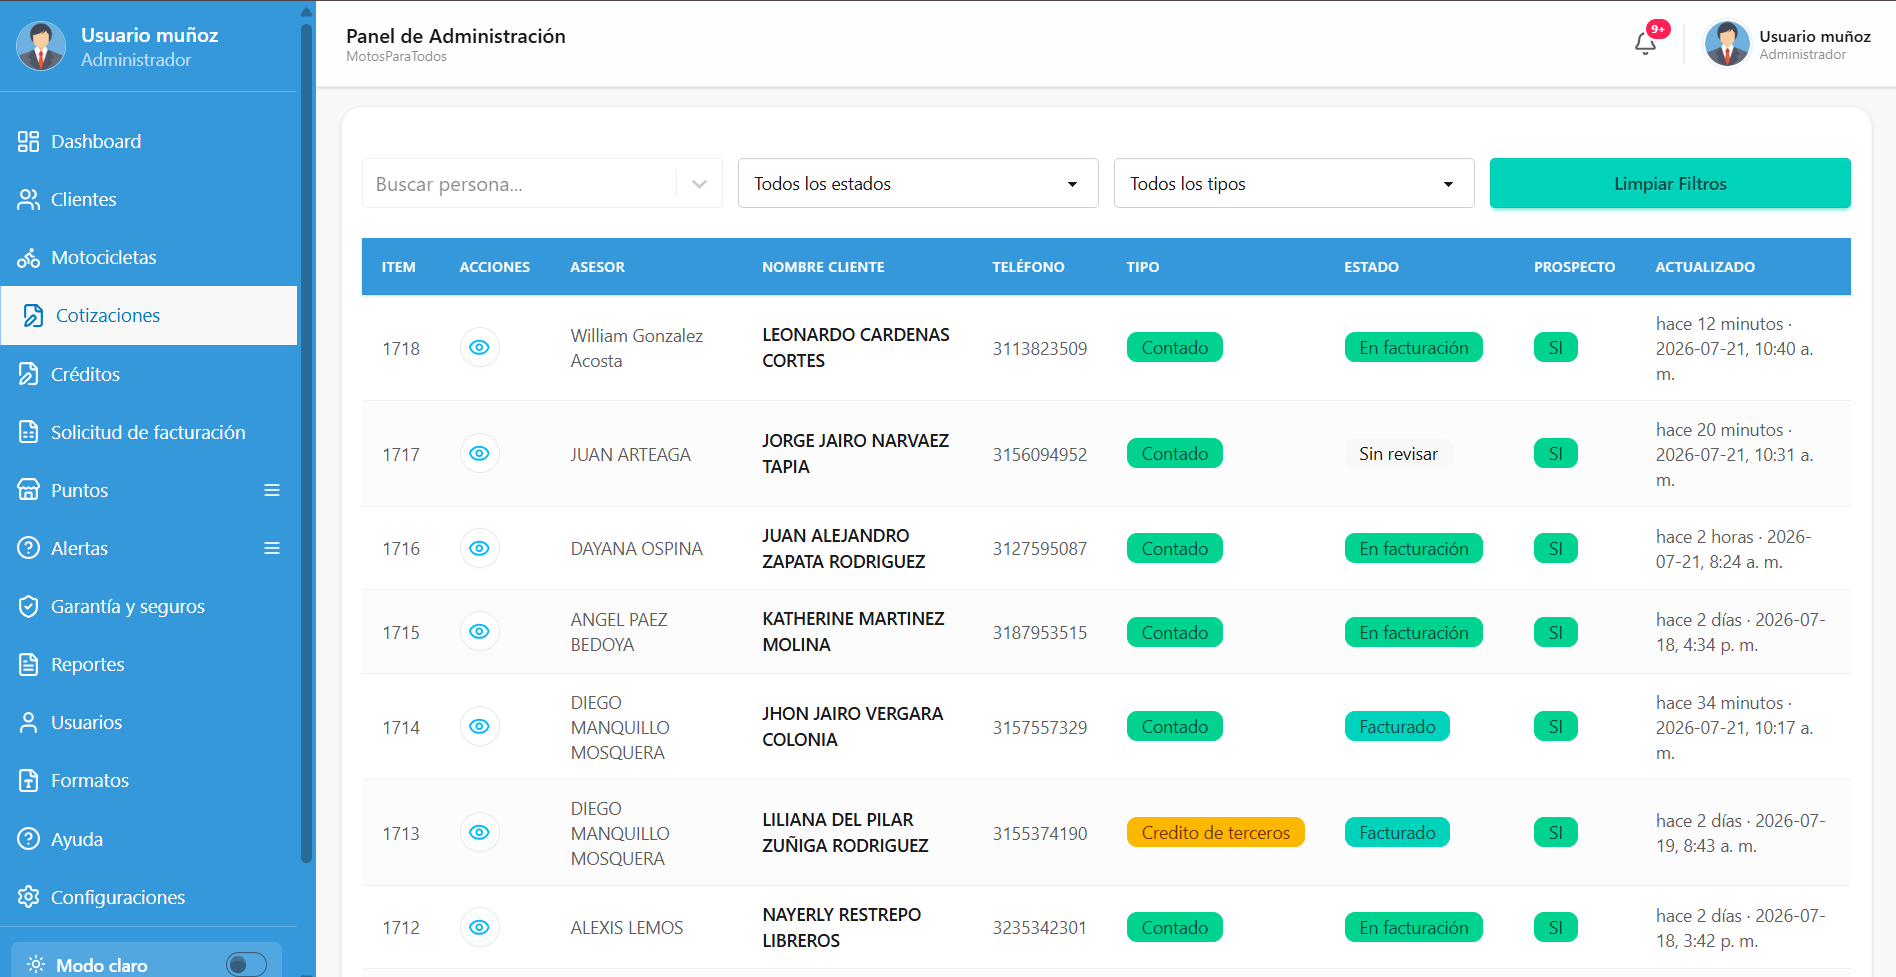
Task: Open the Todos los estados dropdown
Action: pos(918,183)
